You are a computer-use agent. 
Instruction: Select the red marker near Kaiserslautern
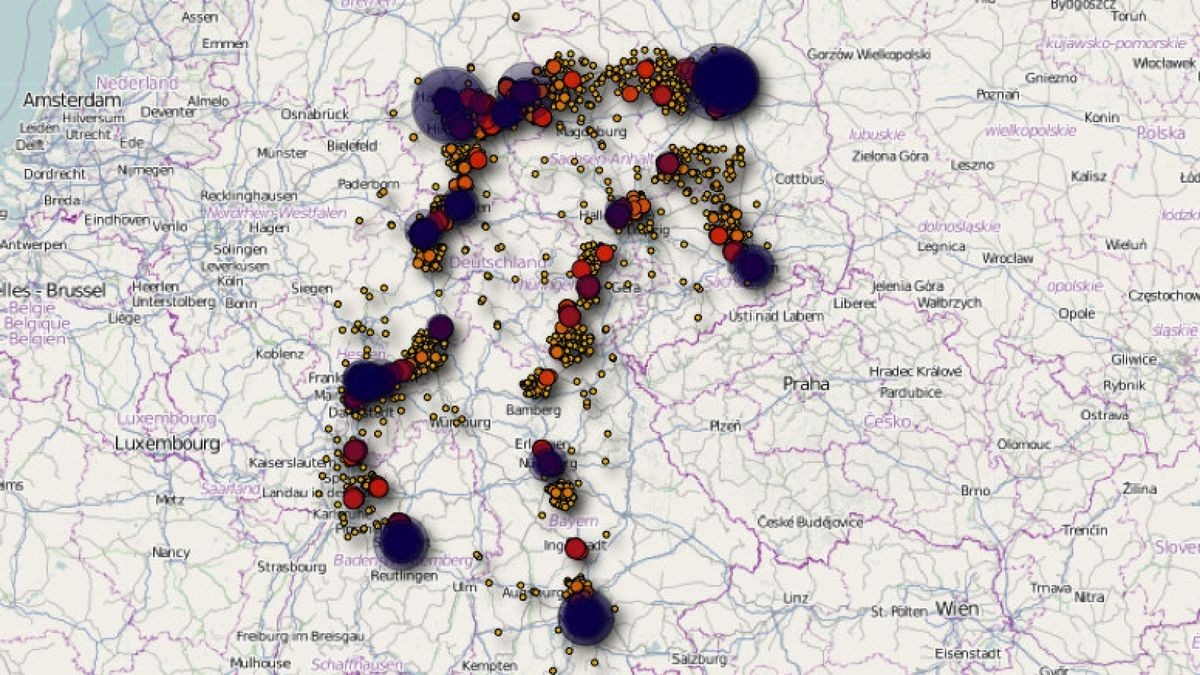pyautogui.click(x=354, y=450)
